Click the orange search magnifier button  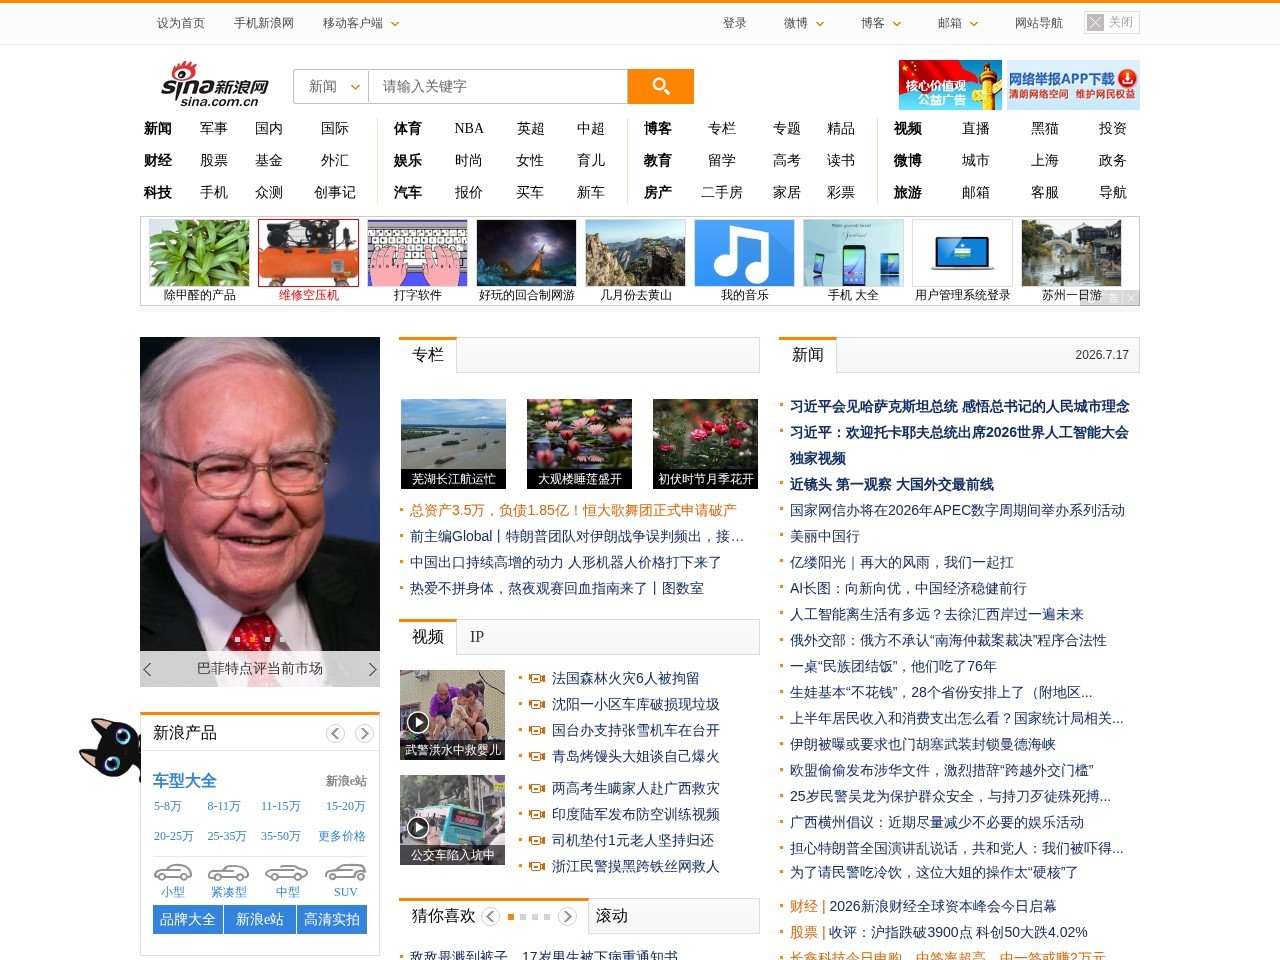(660, 86)
